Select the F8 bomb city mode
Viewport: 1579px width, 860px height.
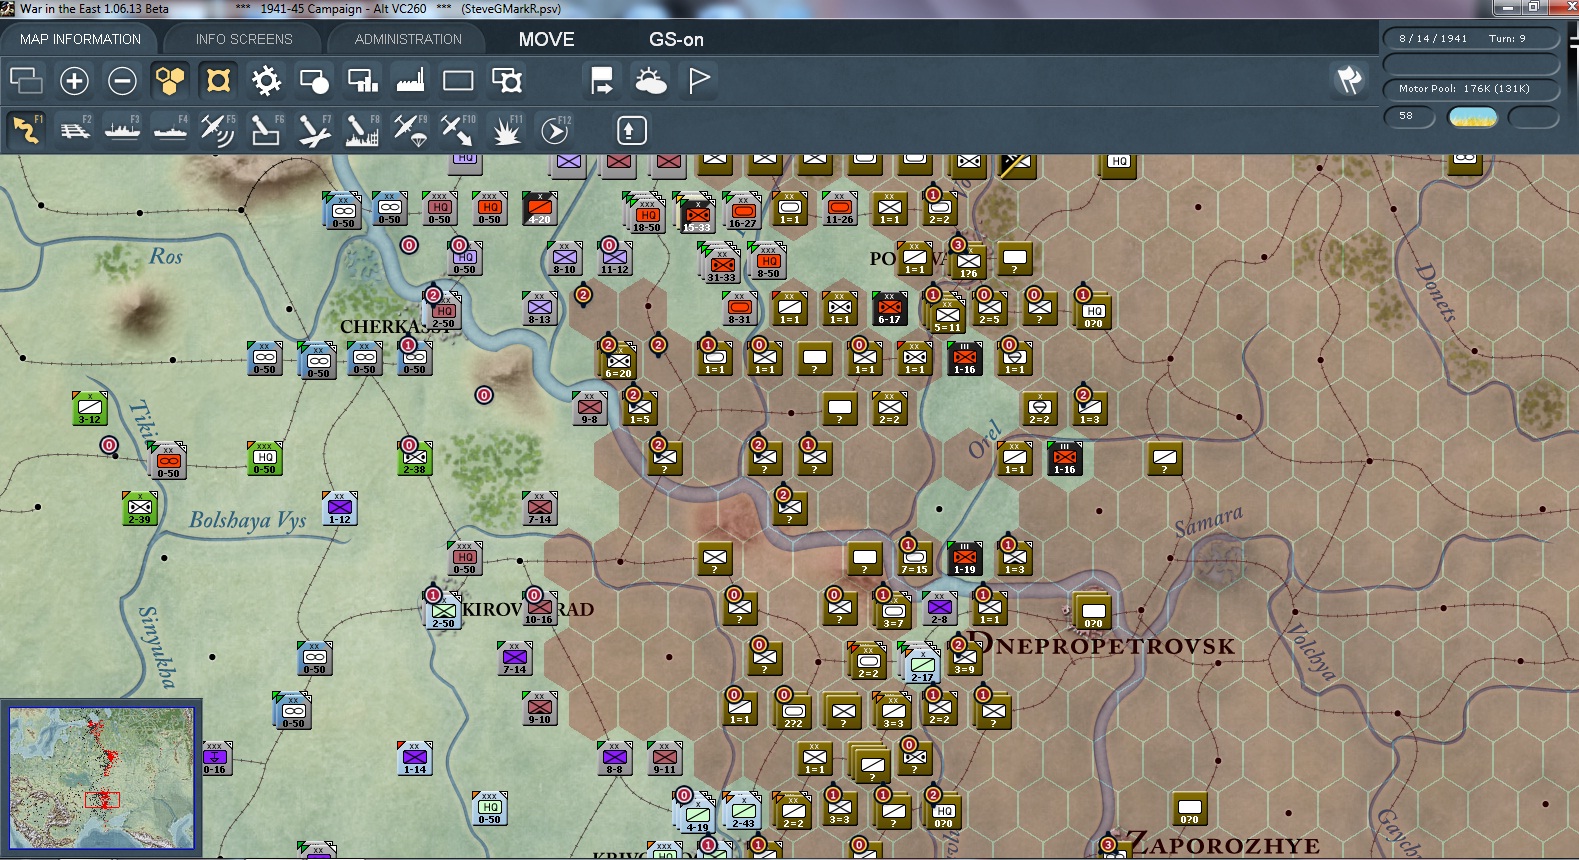362,129
